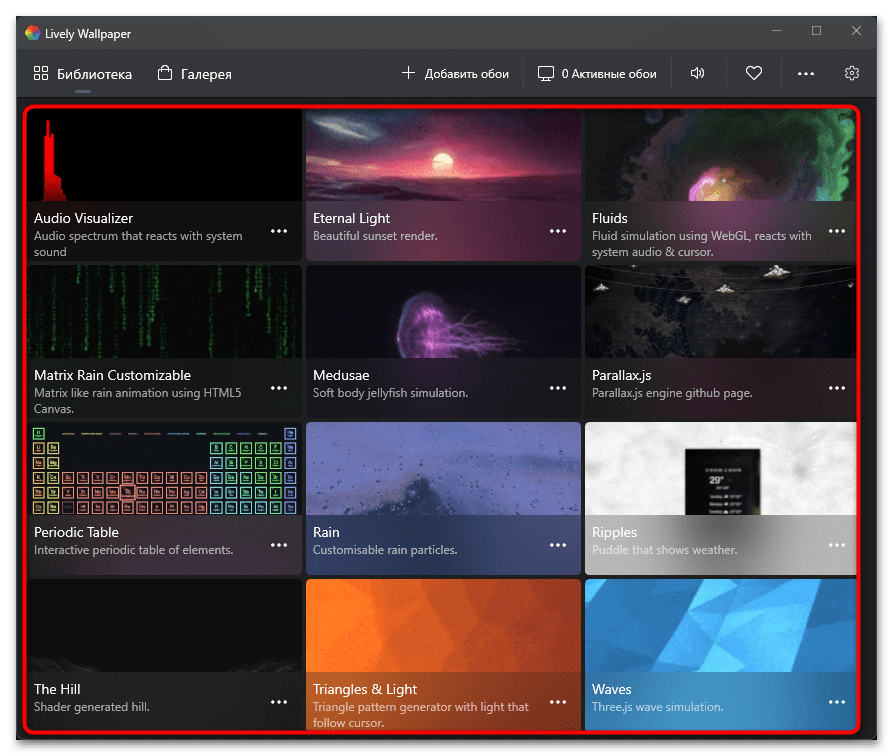
Task: Select the Triangles & Light thumbnail
Action: click(443, 626)
